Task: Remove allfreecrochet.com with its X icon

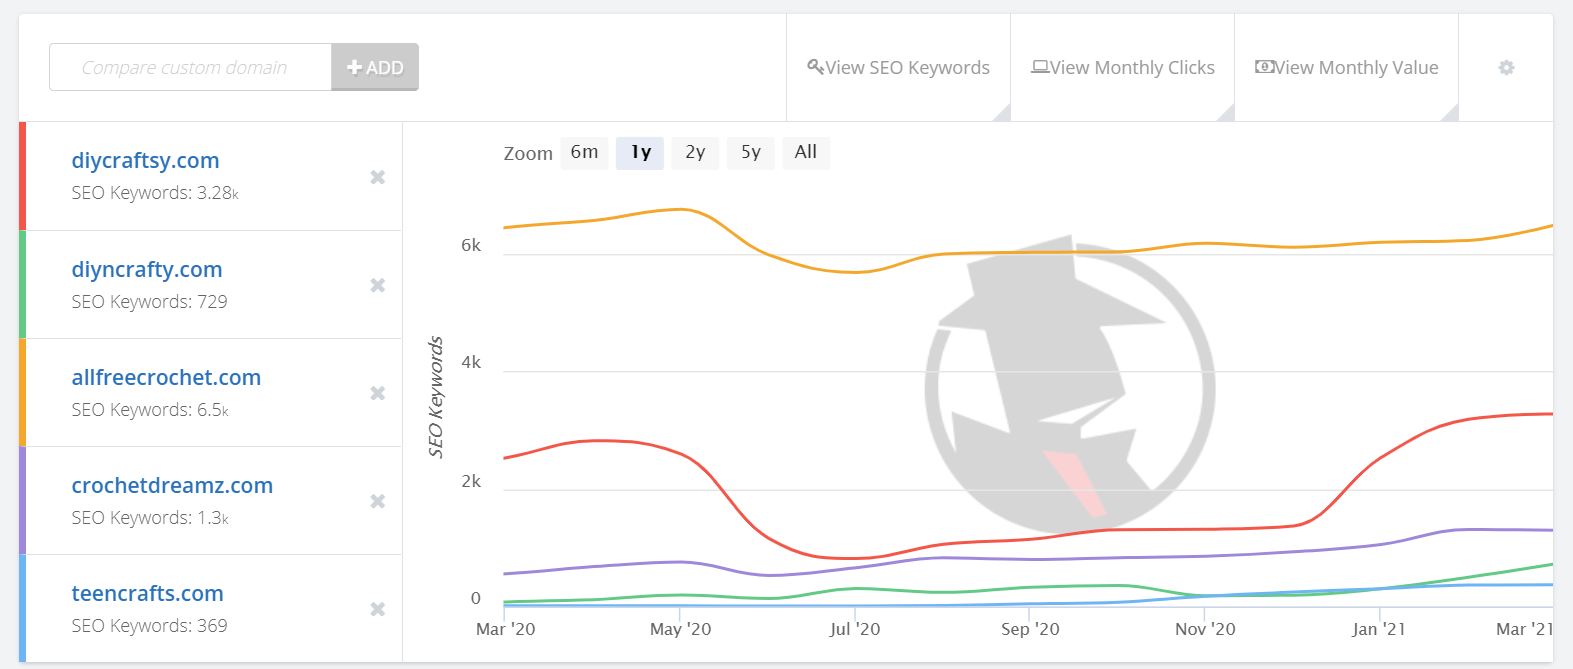Action: pyautogui.click(x=378, y=393)
